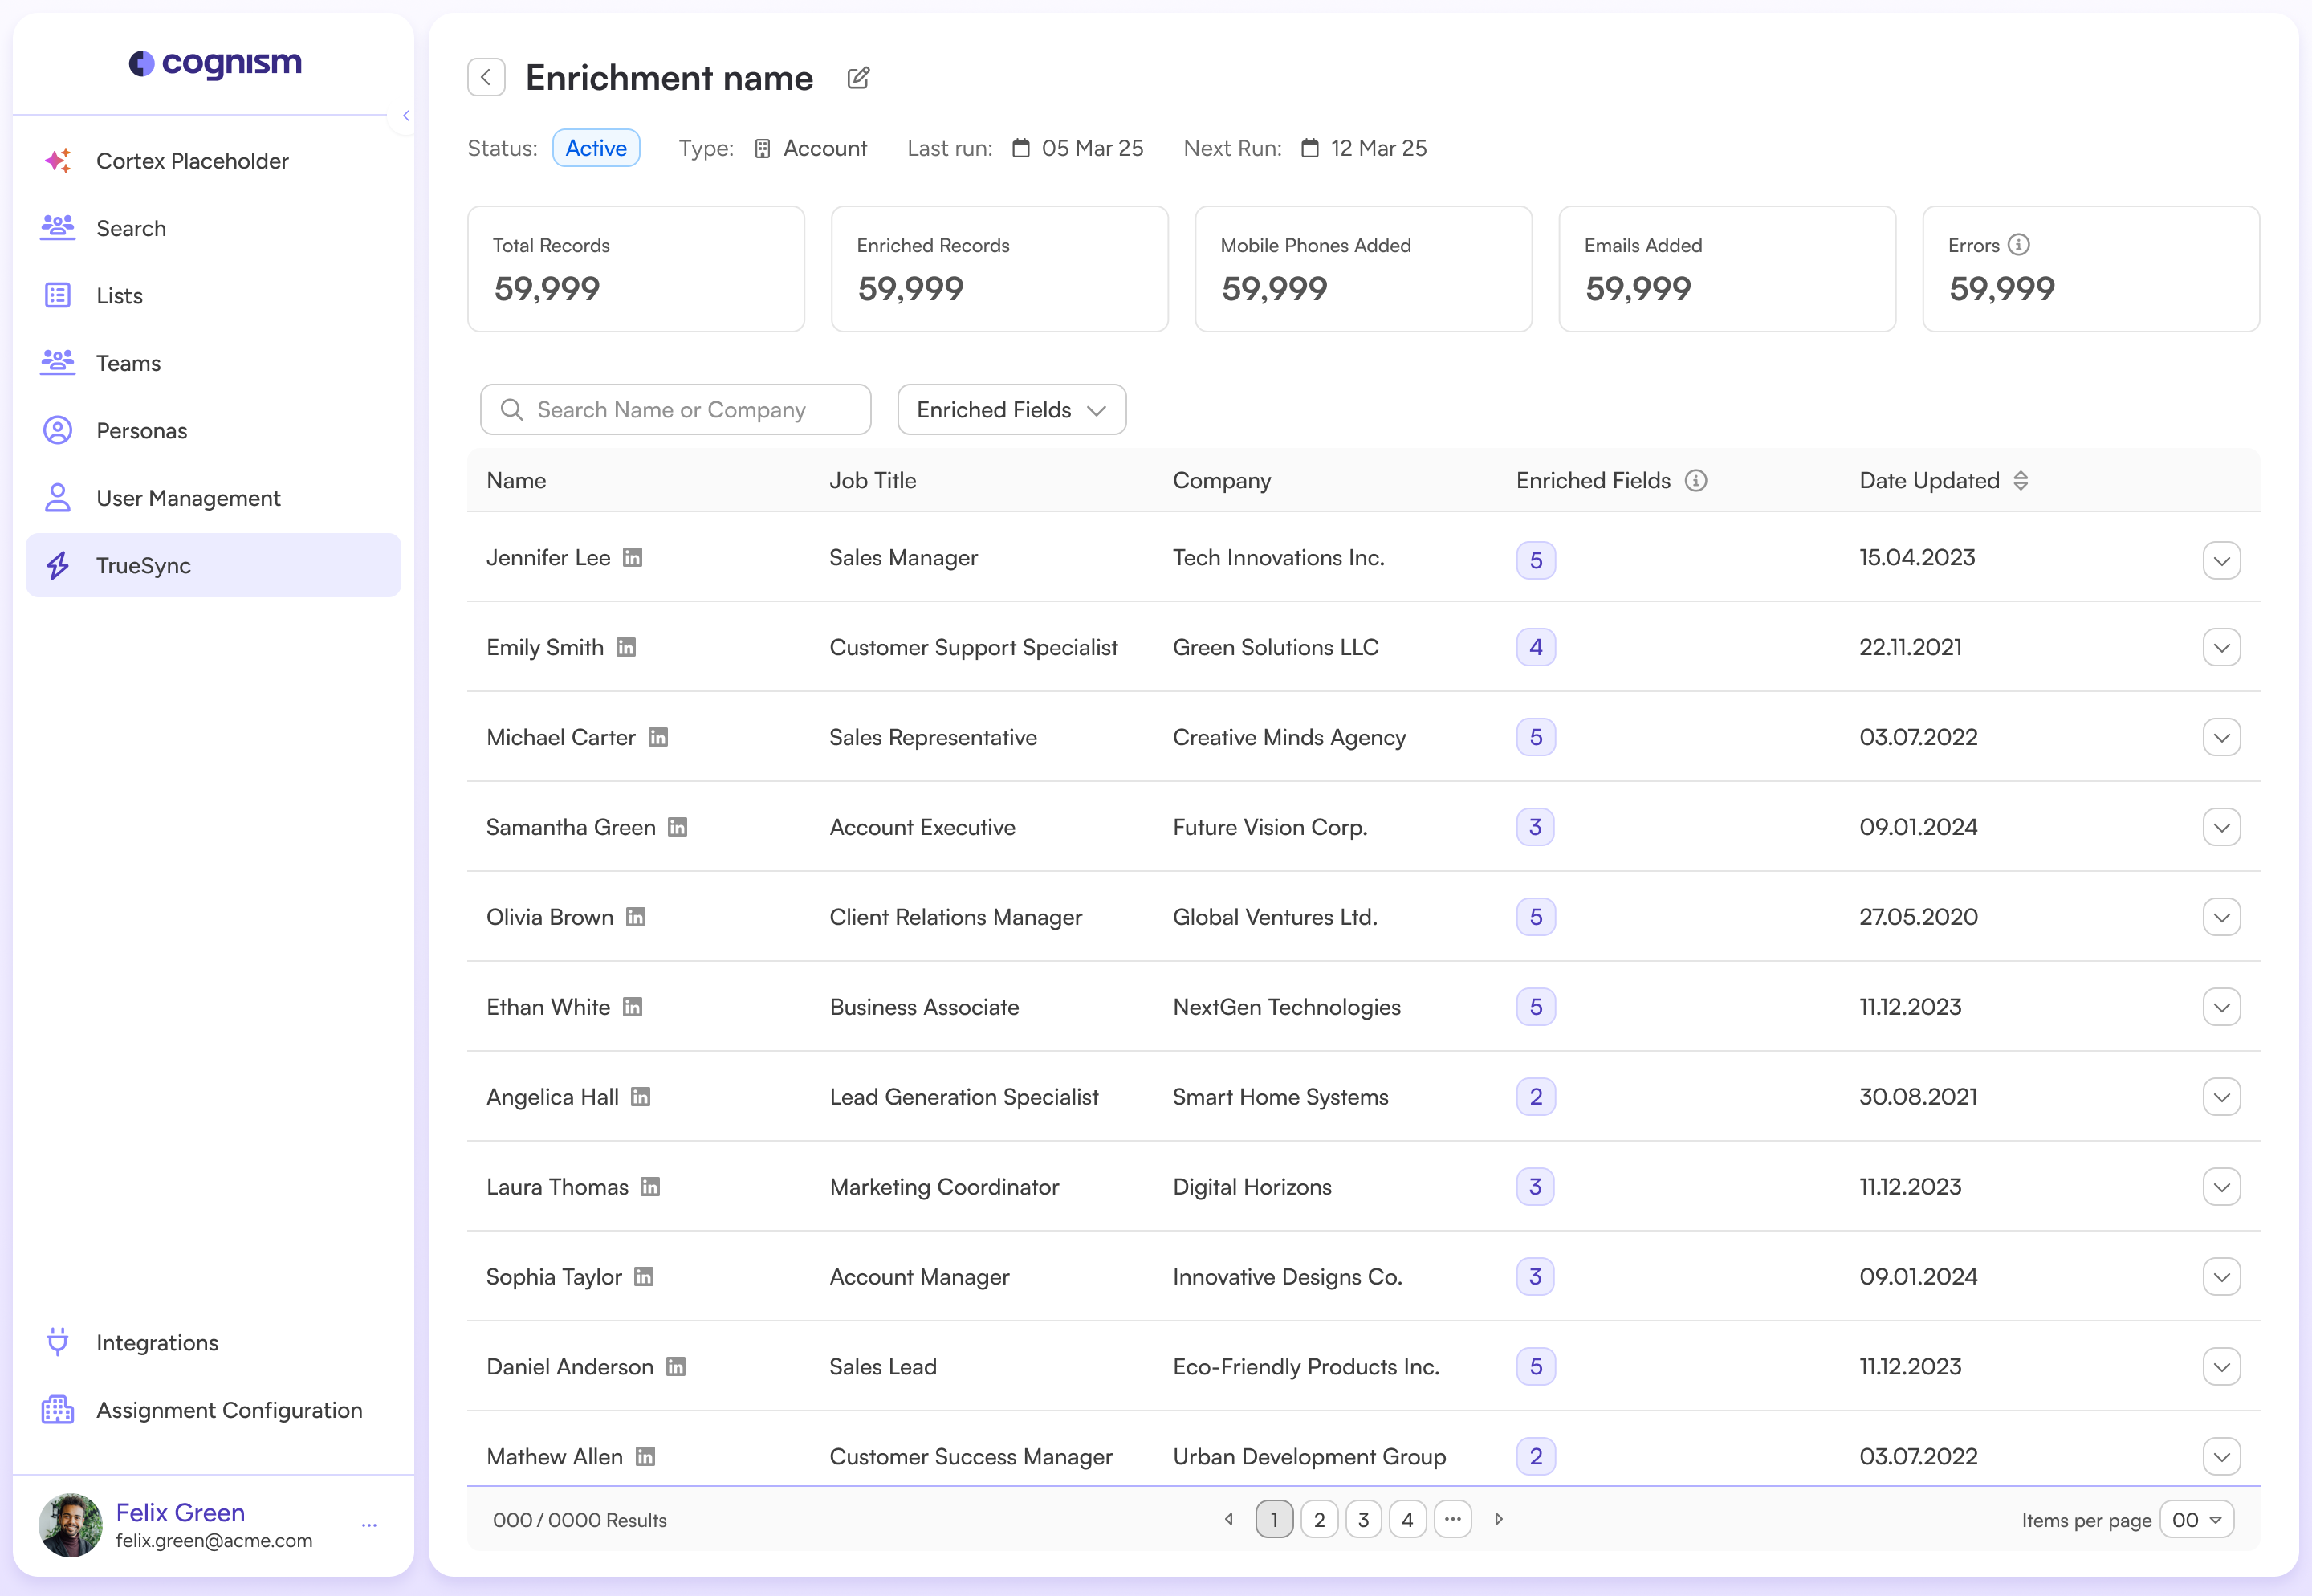The image size is (2312, 1596).
Task: Click the edit pencil icon beside Enrichment name
Action: point(858,78)
